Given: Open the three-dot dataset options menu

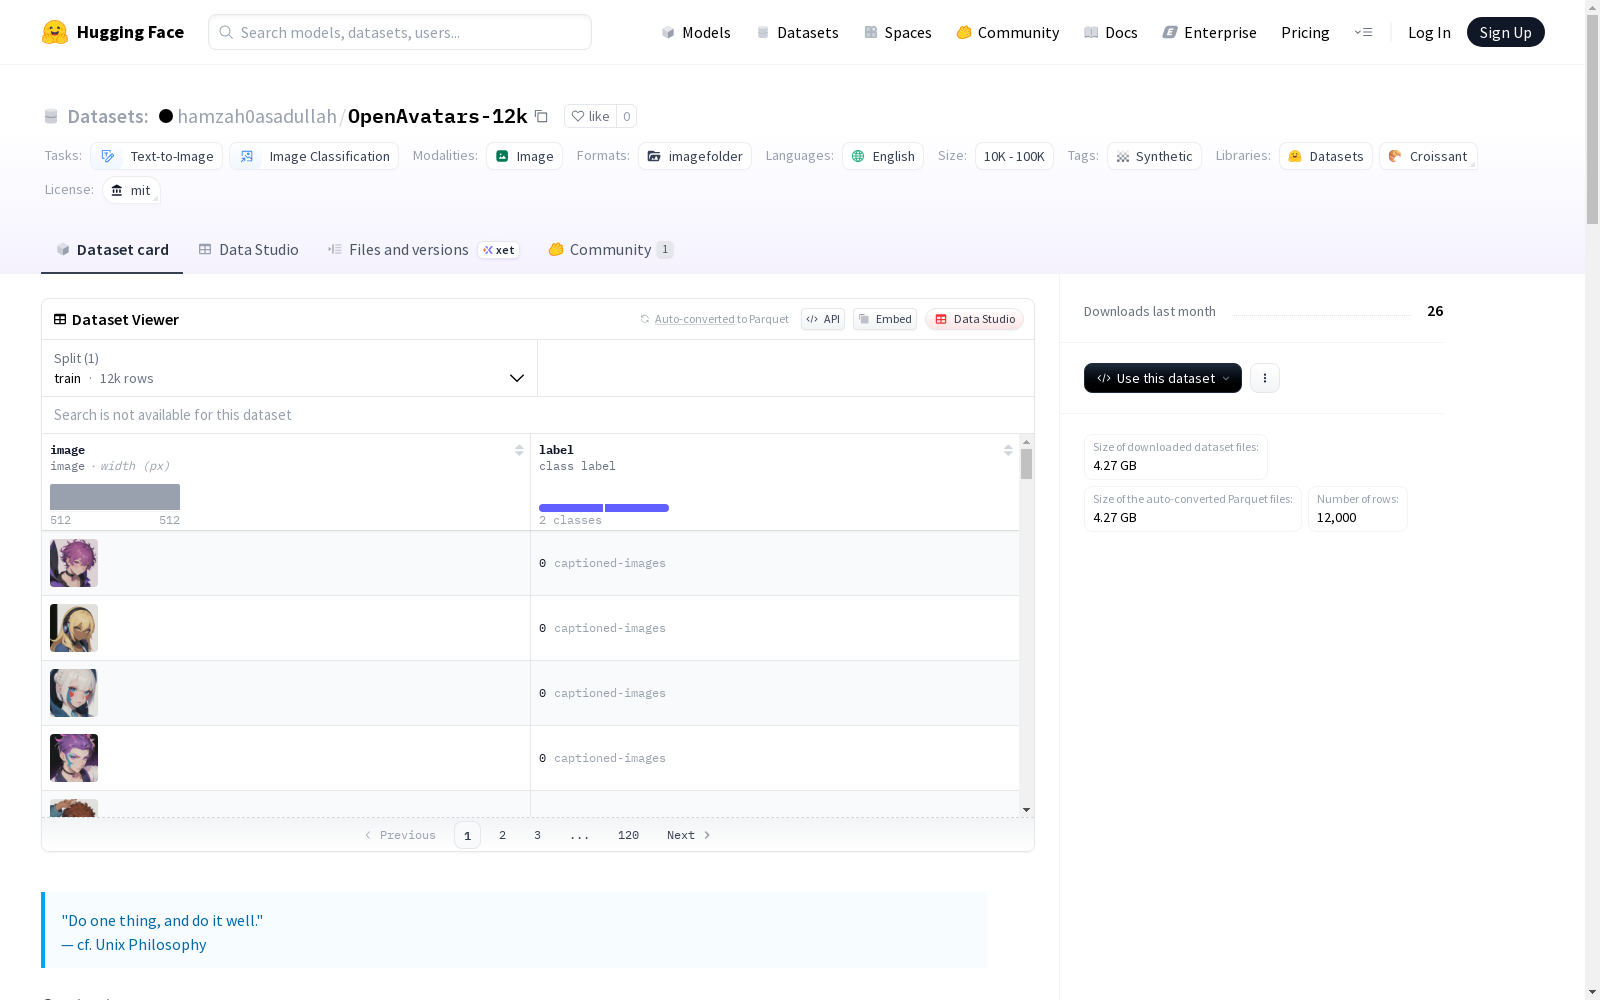Looking at the screenshot, I should [1265, 378].
